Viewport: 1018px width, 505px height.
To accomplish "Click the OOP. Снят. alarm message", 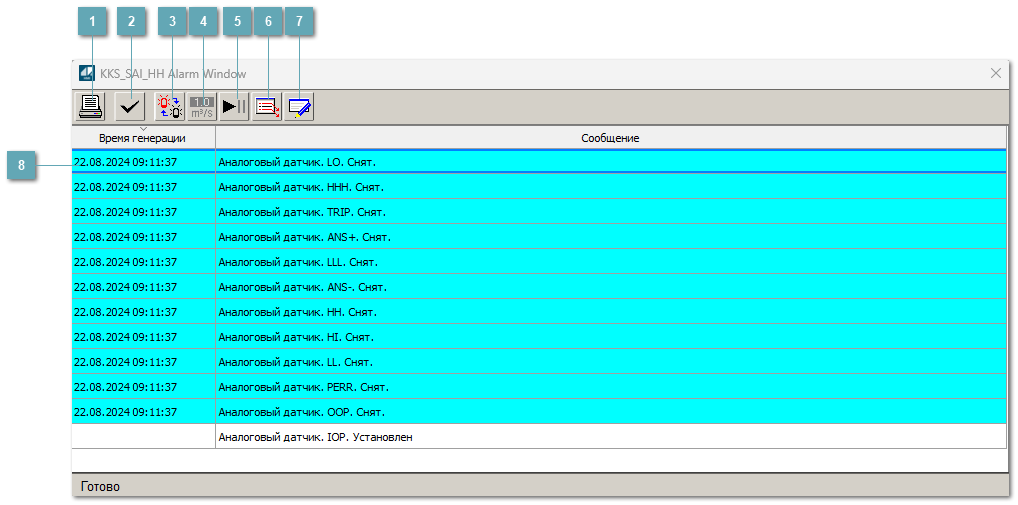I will [301, 412].
